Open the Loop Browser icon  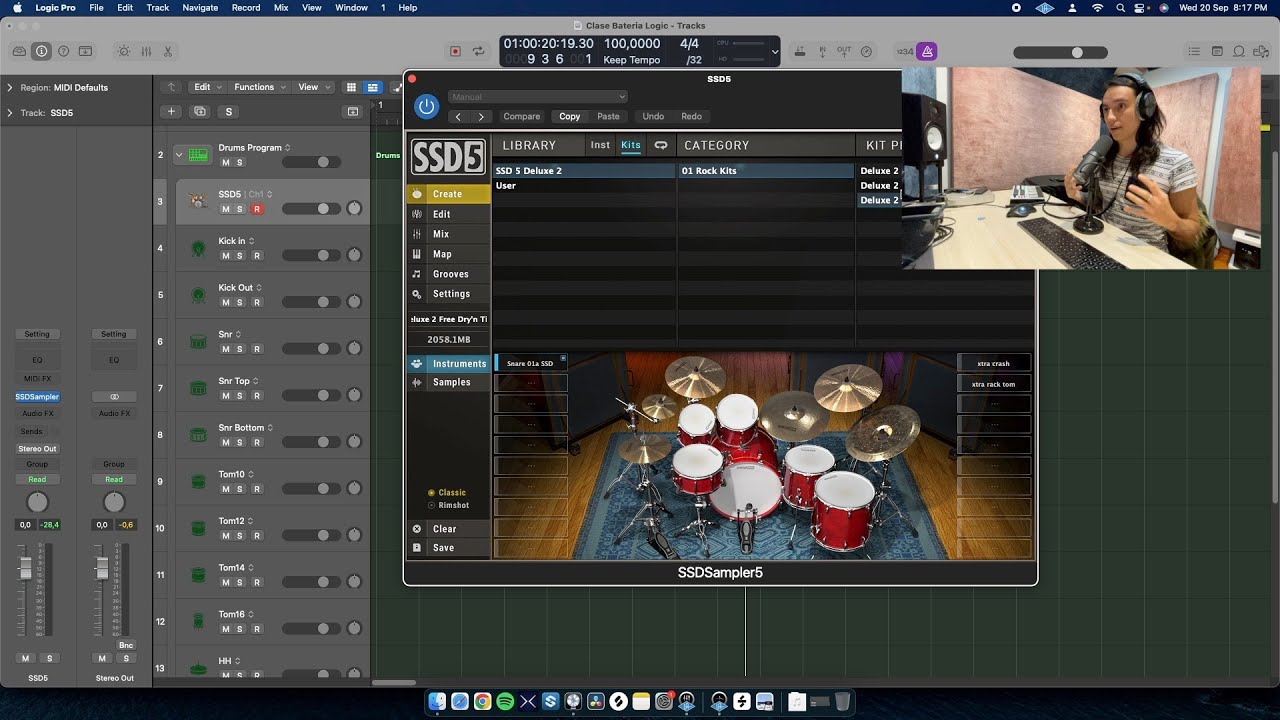1239,51
